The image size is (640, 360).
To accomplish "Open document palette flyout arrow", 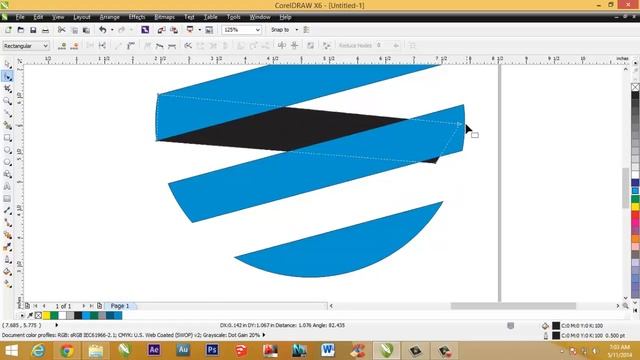I will 22,316.
